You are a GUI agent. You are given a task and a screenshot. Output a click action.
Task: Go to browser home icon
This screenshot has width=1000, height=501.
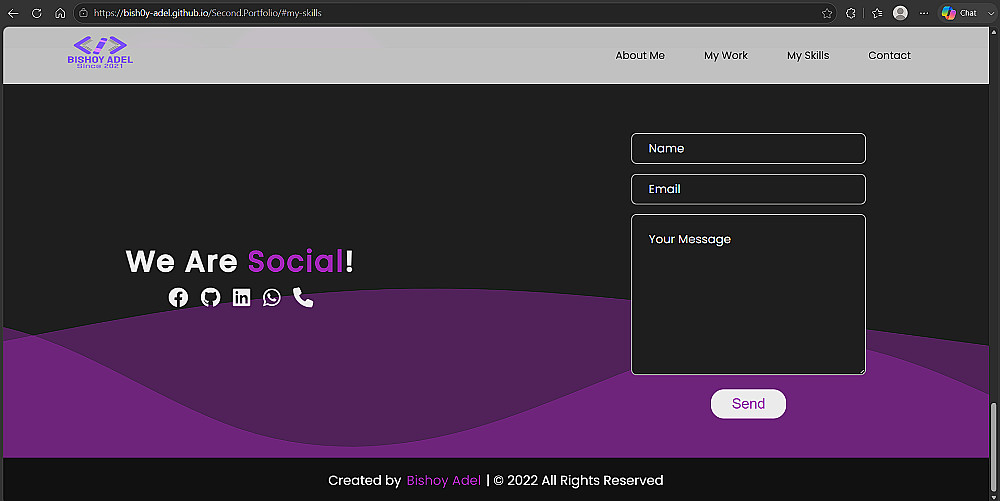pos(60,13)
